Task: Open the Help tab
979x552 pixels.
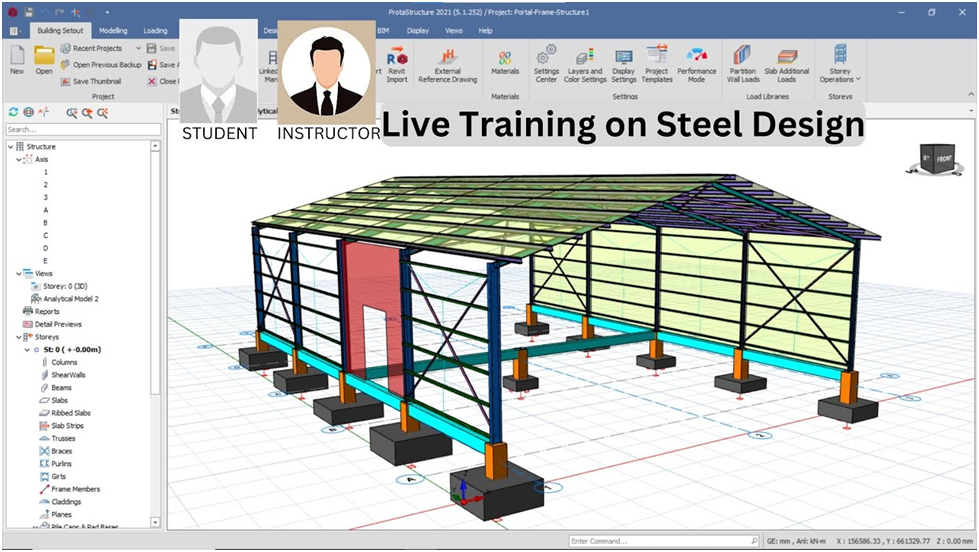Action: tap(485, 31)
